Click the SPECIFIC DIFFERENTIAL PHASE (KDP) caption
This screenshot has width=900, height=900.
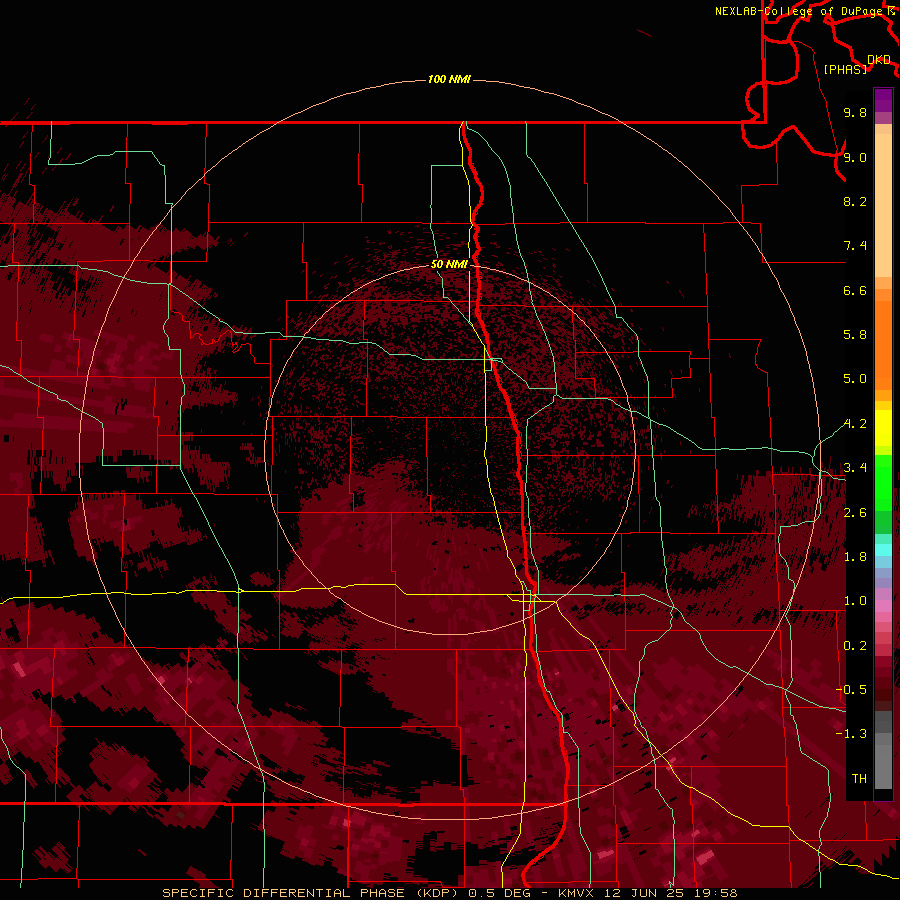point(310,893)
